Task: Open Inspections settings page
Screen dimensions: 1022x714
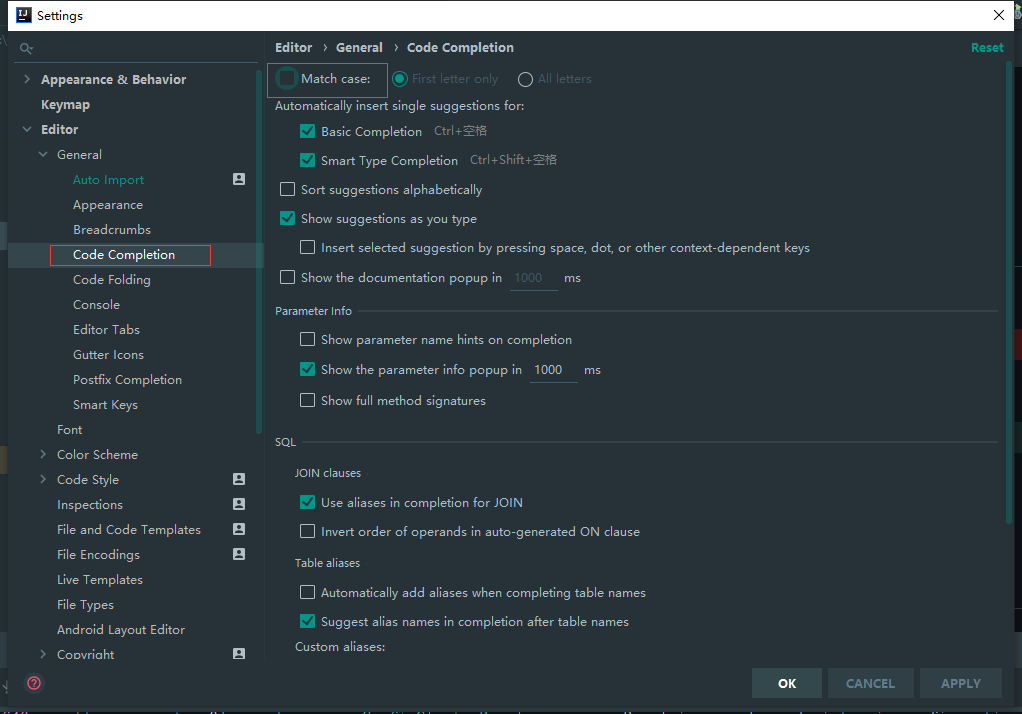Action: tap(89, 504)
